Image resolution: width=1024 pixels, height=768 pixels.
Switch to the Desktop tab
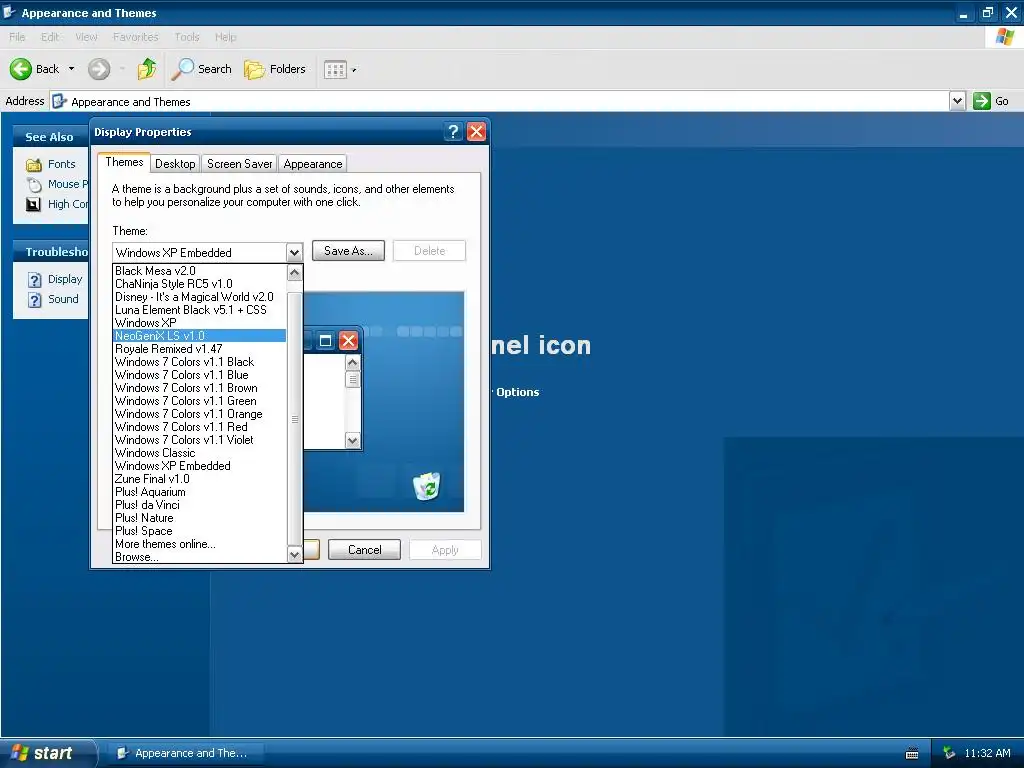[175, 164]
